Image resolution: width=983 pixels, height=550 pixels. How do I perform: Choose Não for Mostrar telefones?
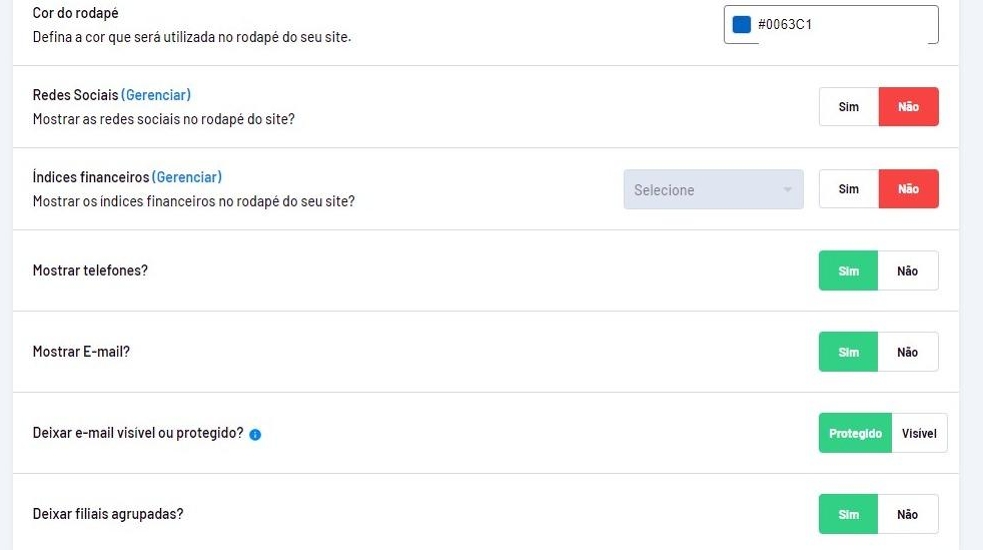coord(908,271)
